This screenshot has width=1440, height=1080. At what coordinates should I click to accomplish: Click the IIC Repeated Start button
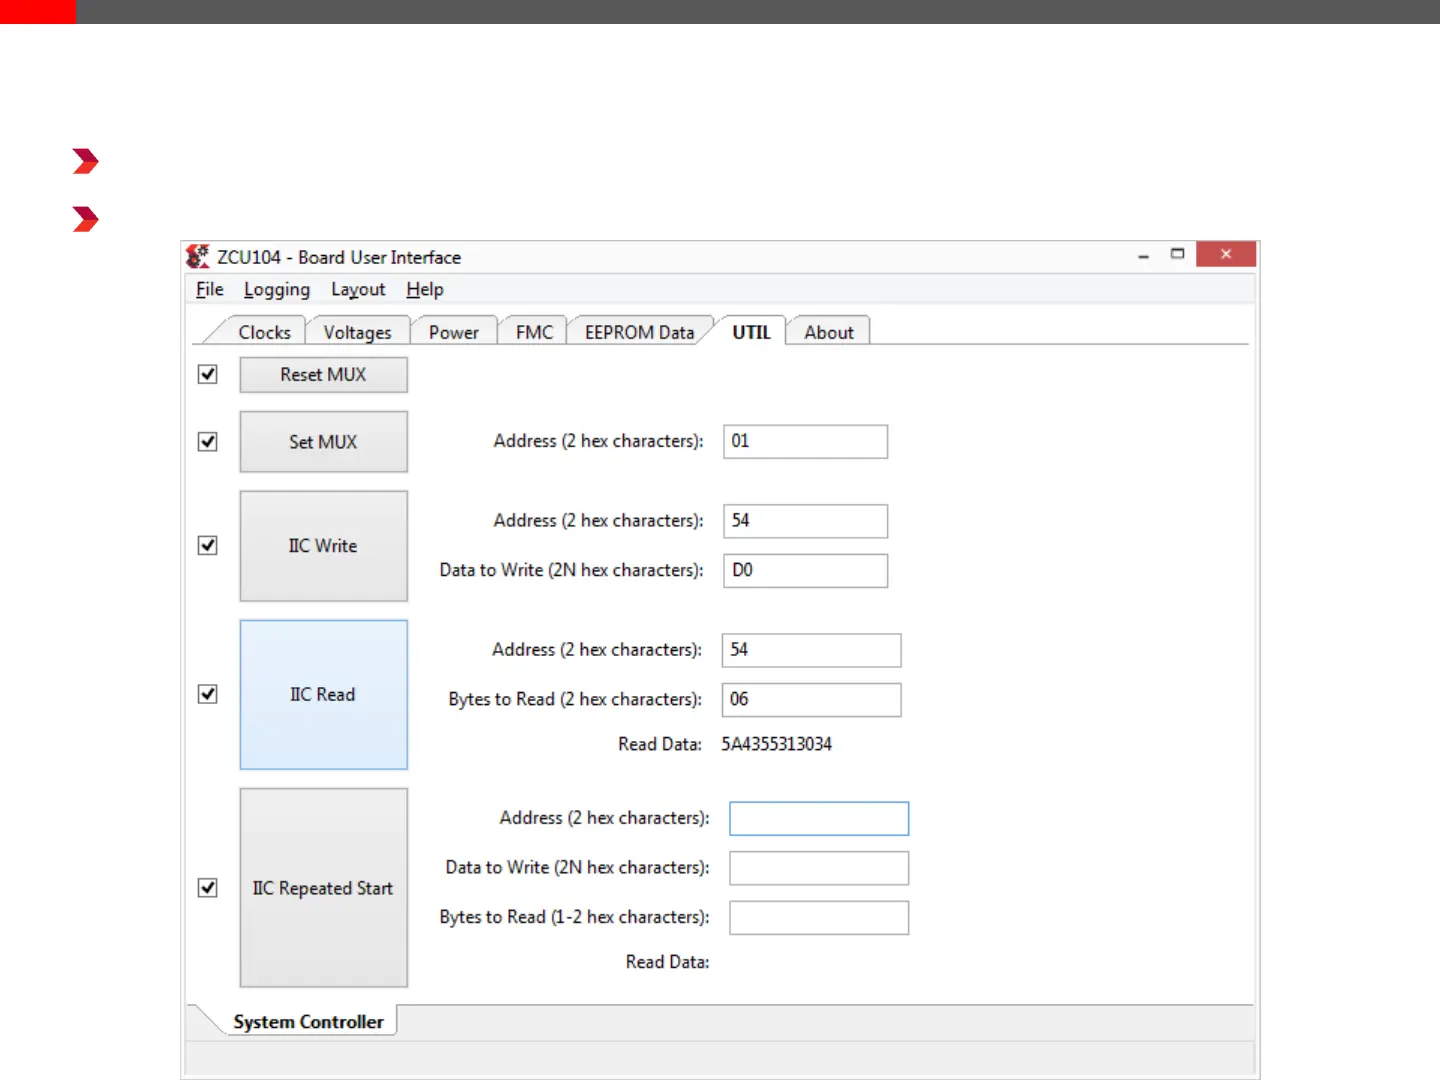click(323, 888)
